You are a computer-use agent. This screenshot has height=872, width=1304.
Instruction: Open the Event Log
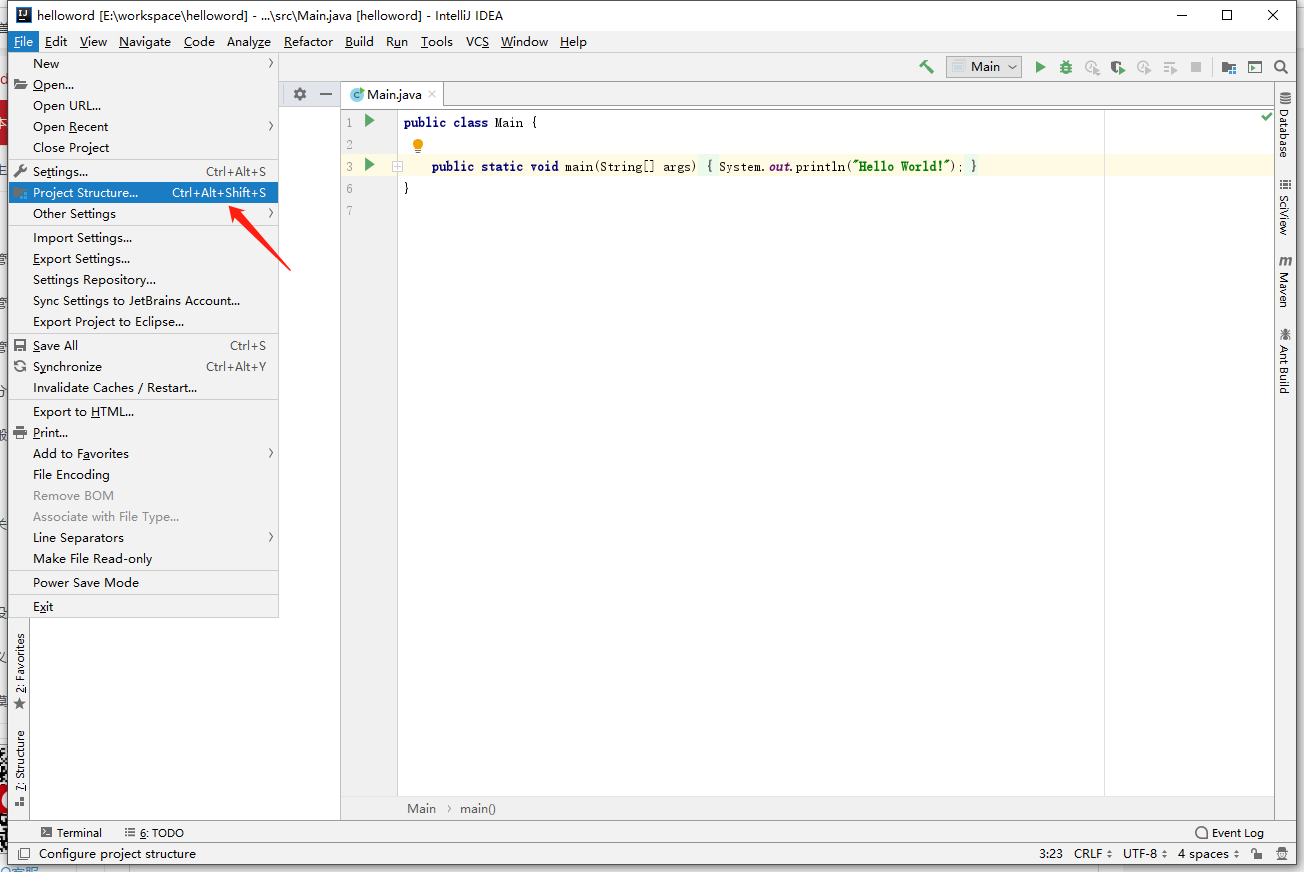[1230, 832]
